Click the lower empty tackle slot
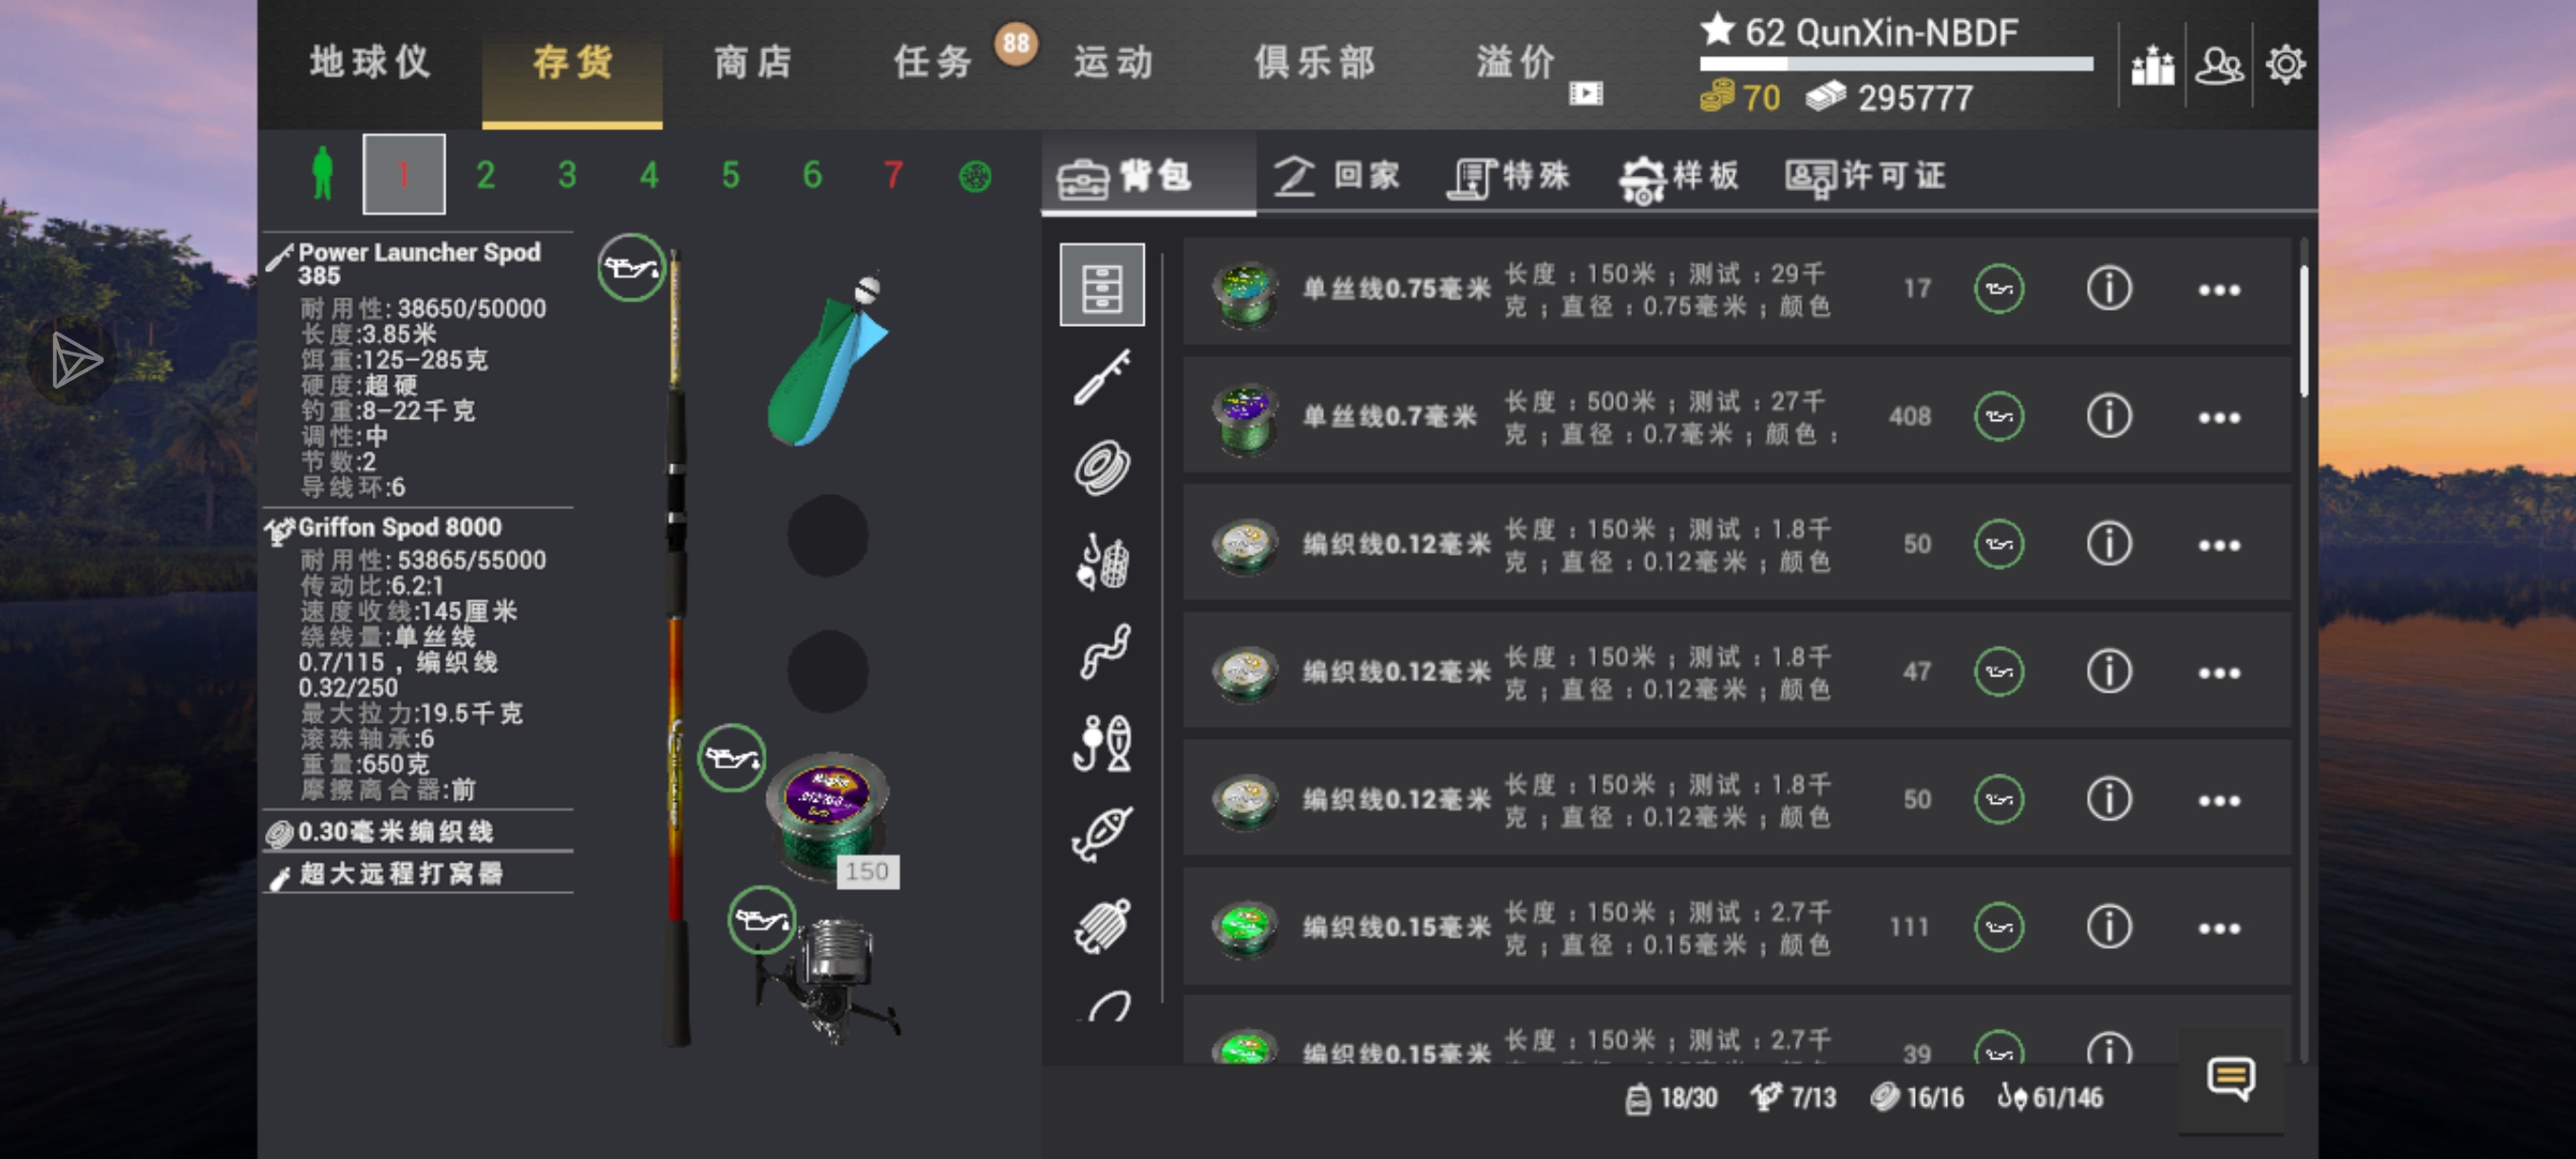Image resolution: width=2576 pixels, height=1159 pixels. click(x=828, y=670)
